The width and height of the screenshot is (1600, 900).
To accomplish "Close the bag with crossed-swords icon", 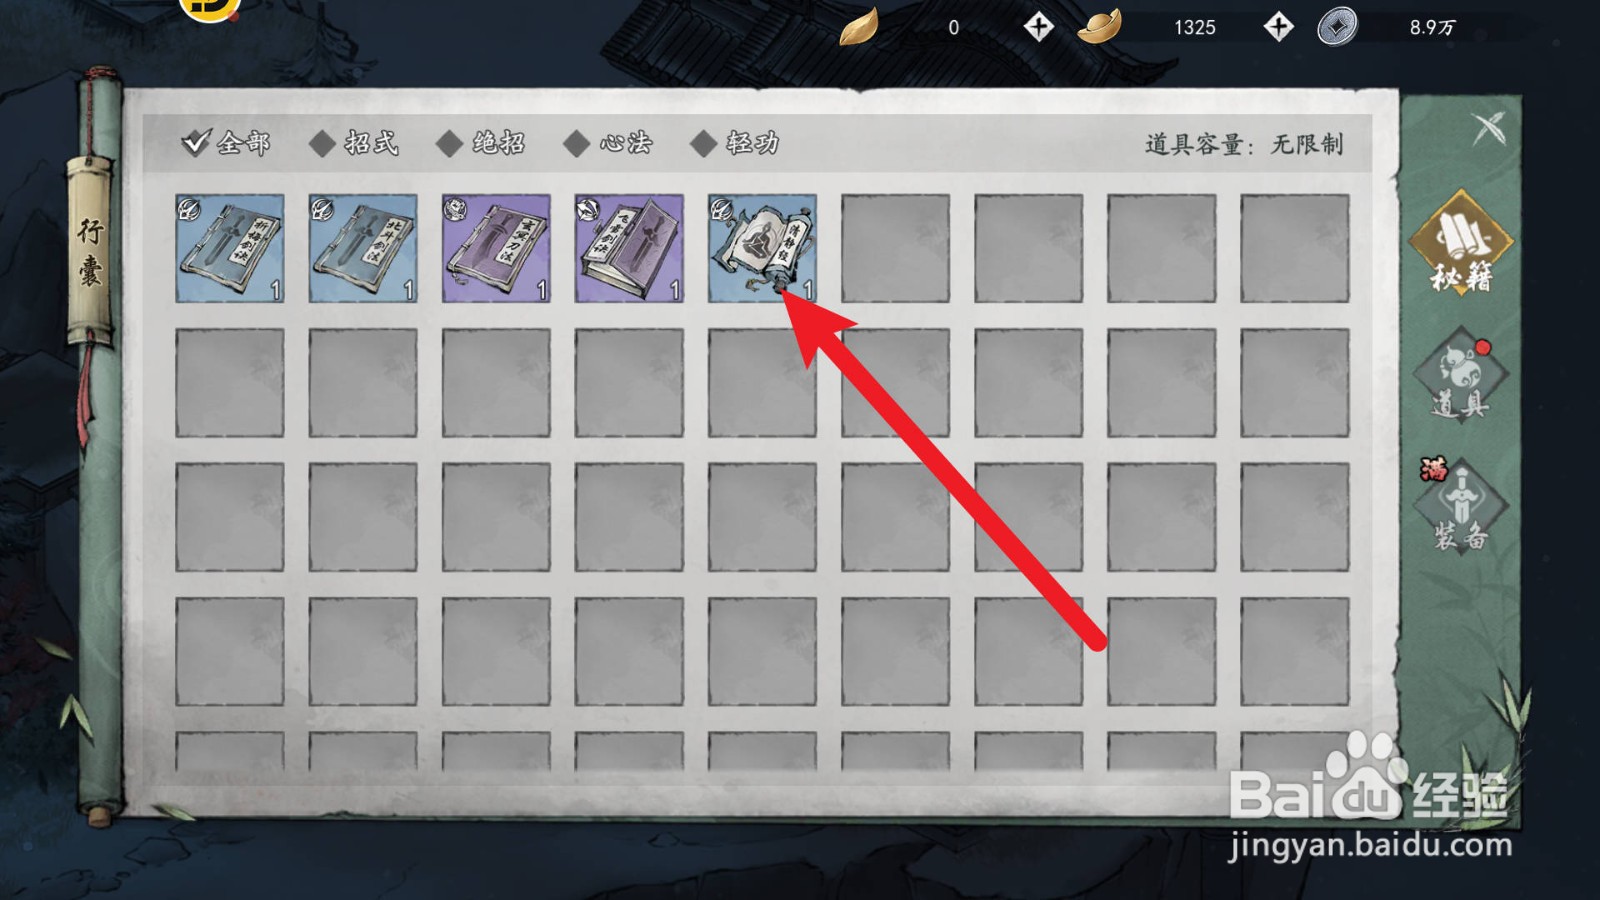I will 1489,129.
